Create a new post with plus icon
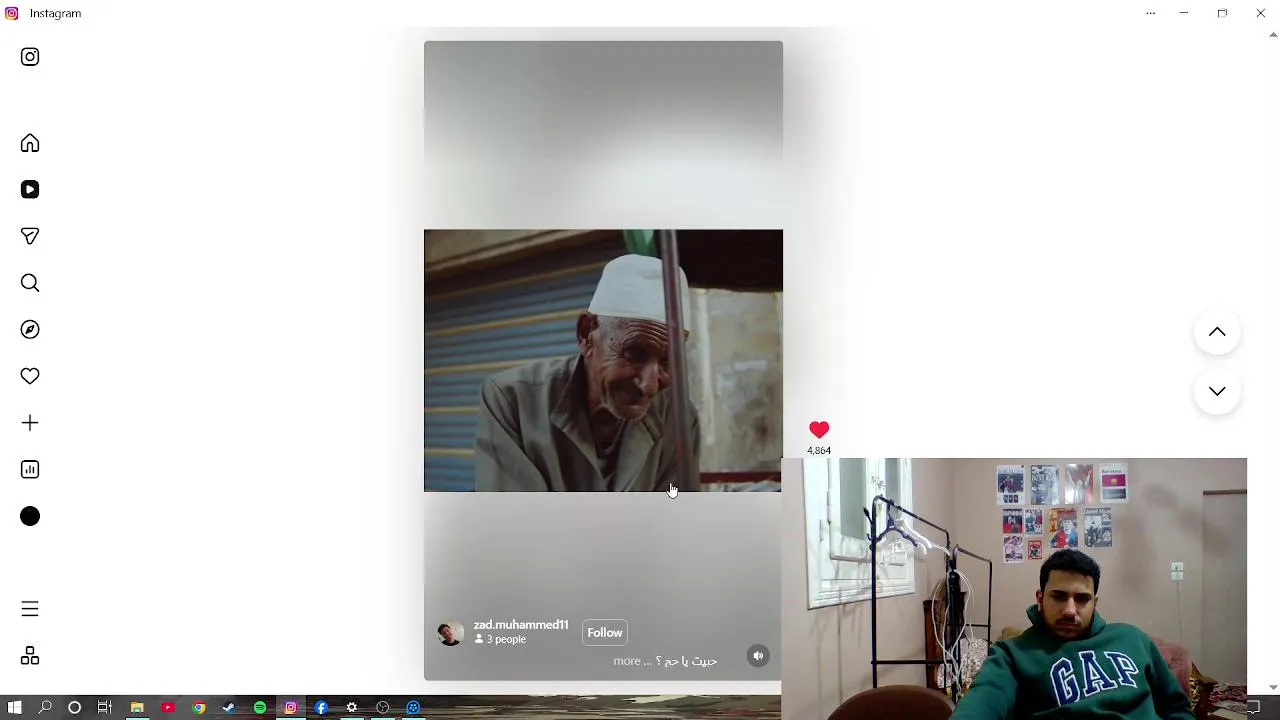Image resolution: width=1280 pixels, height=720 pixels. tap(30, 423)
